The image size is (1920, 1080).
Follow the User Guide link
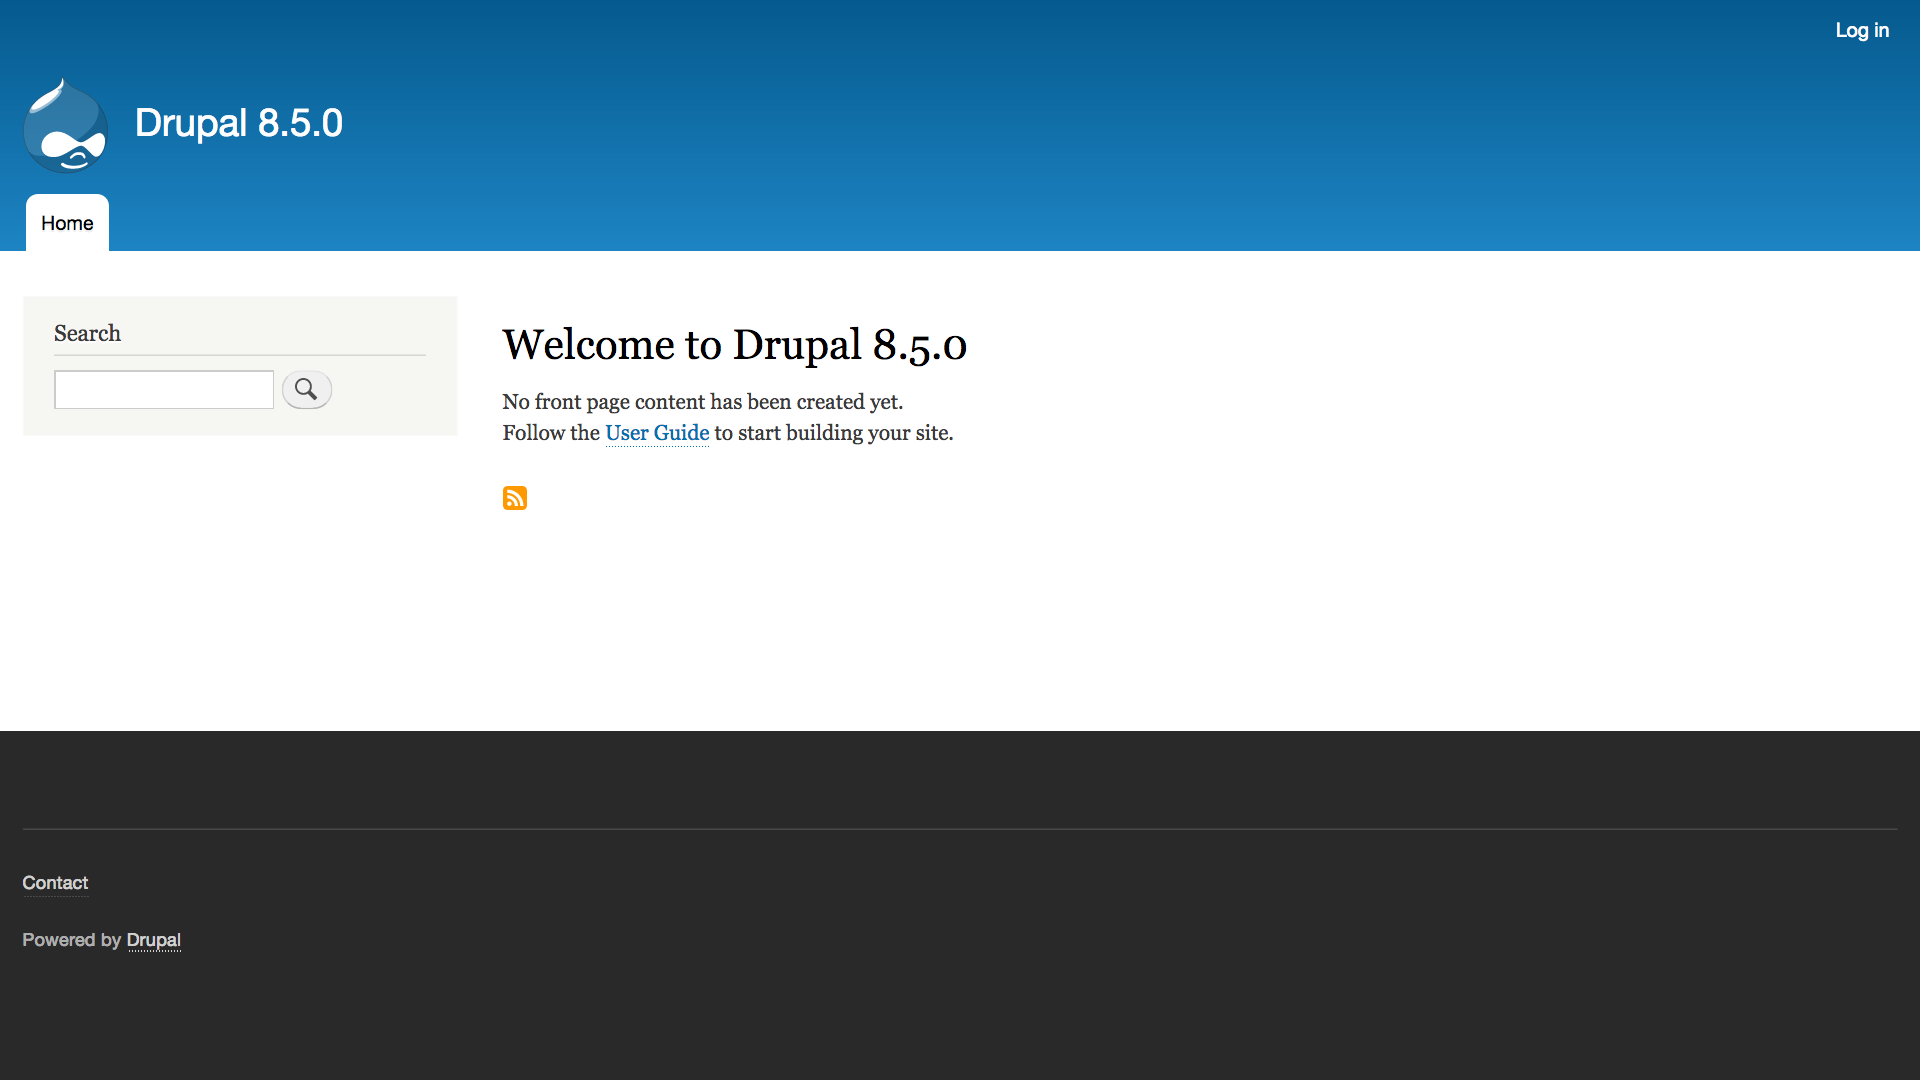coord(657,433)
